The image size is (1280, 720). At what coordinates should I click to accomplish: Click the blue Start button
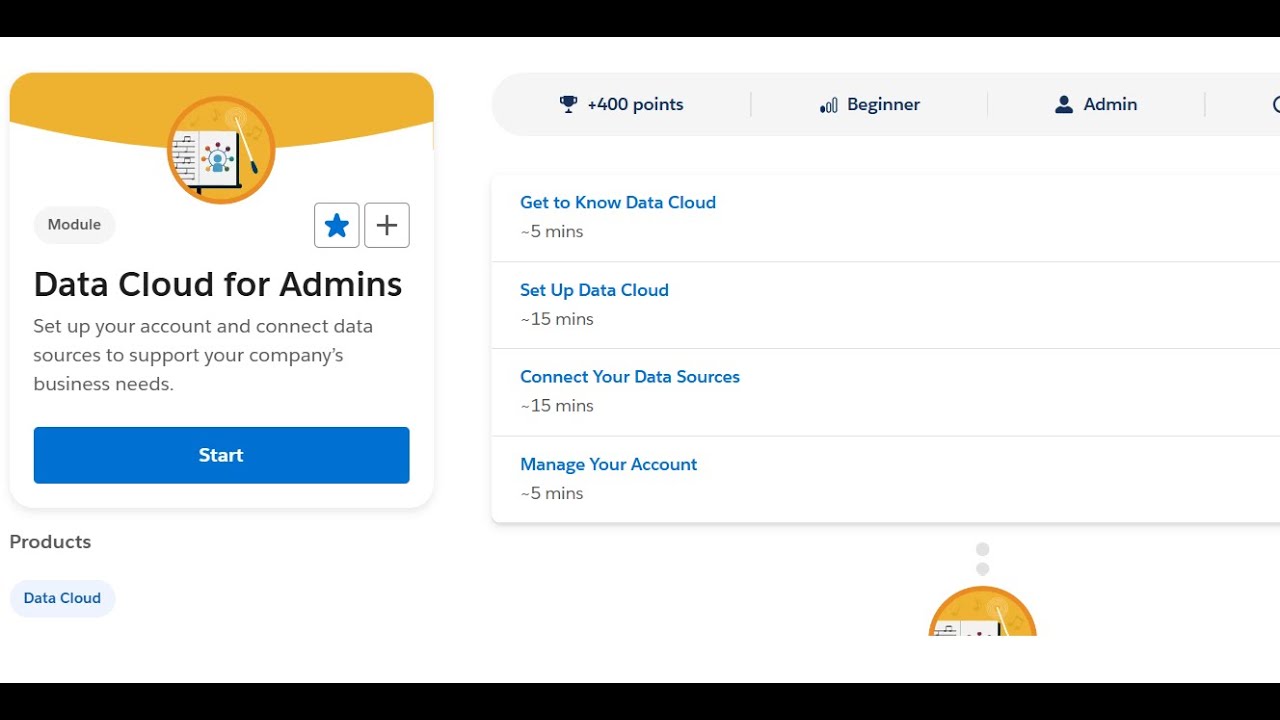pos(221,455)
